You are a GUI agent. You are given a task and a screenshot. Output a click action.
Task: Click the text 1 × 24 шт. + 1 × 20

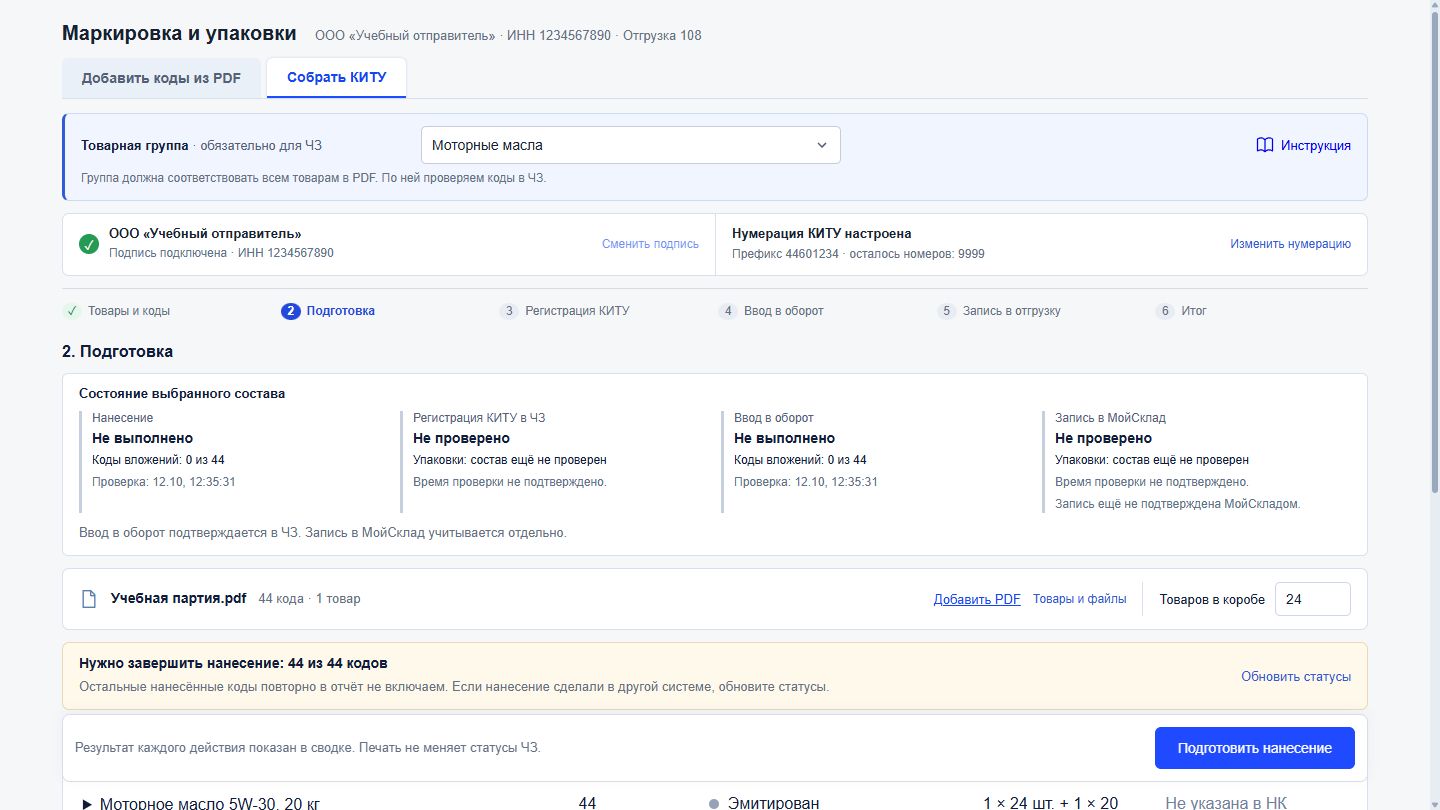click(x=1050, y=803)
